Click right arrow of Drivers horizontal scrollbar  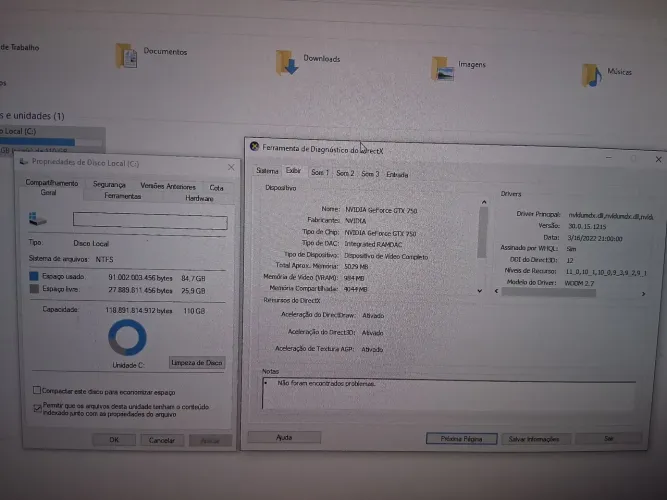coord(643,294)
